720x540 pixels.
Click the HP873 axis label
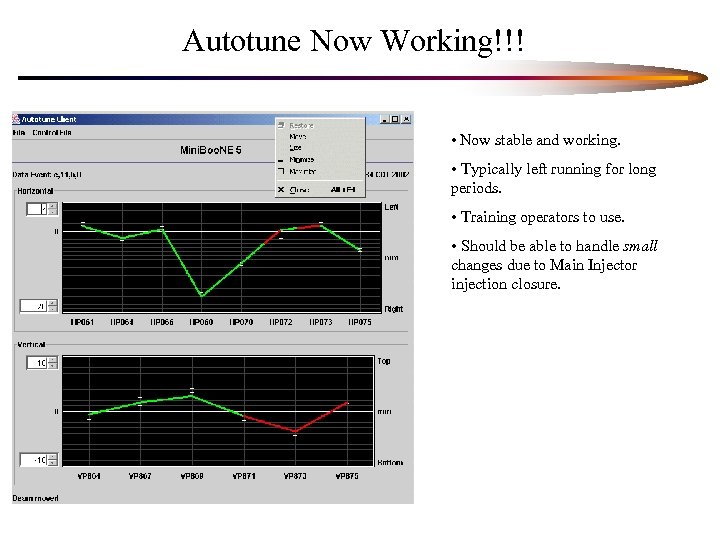[x=321, y=322]
